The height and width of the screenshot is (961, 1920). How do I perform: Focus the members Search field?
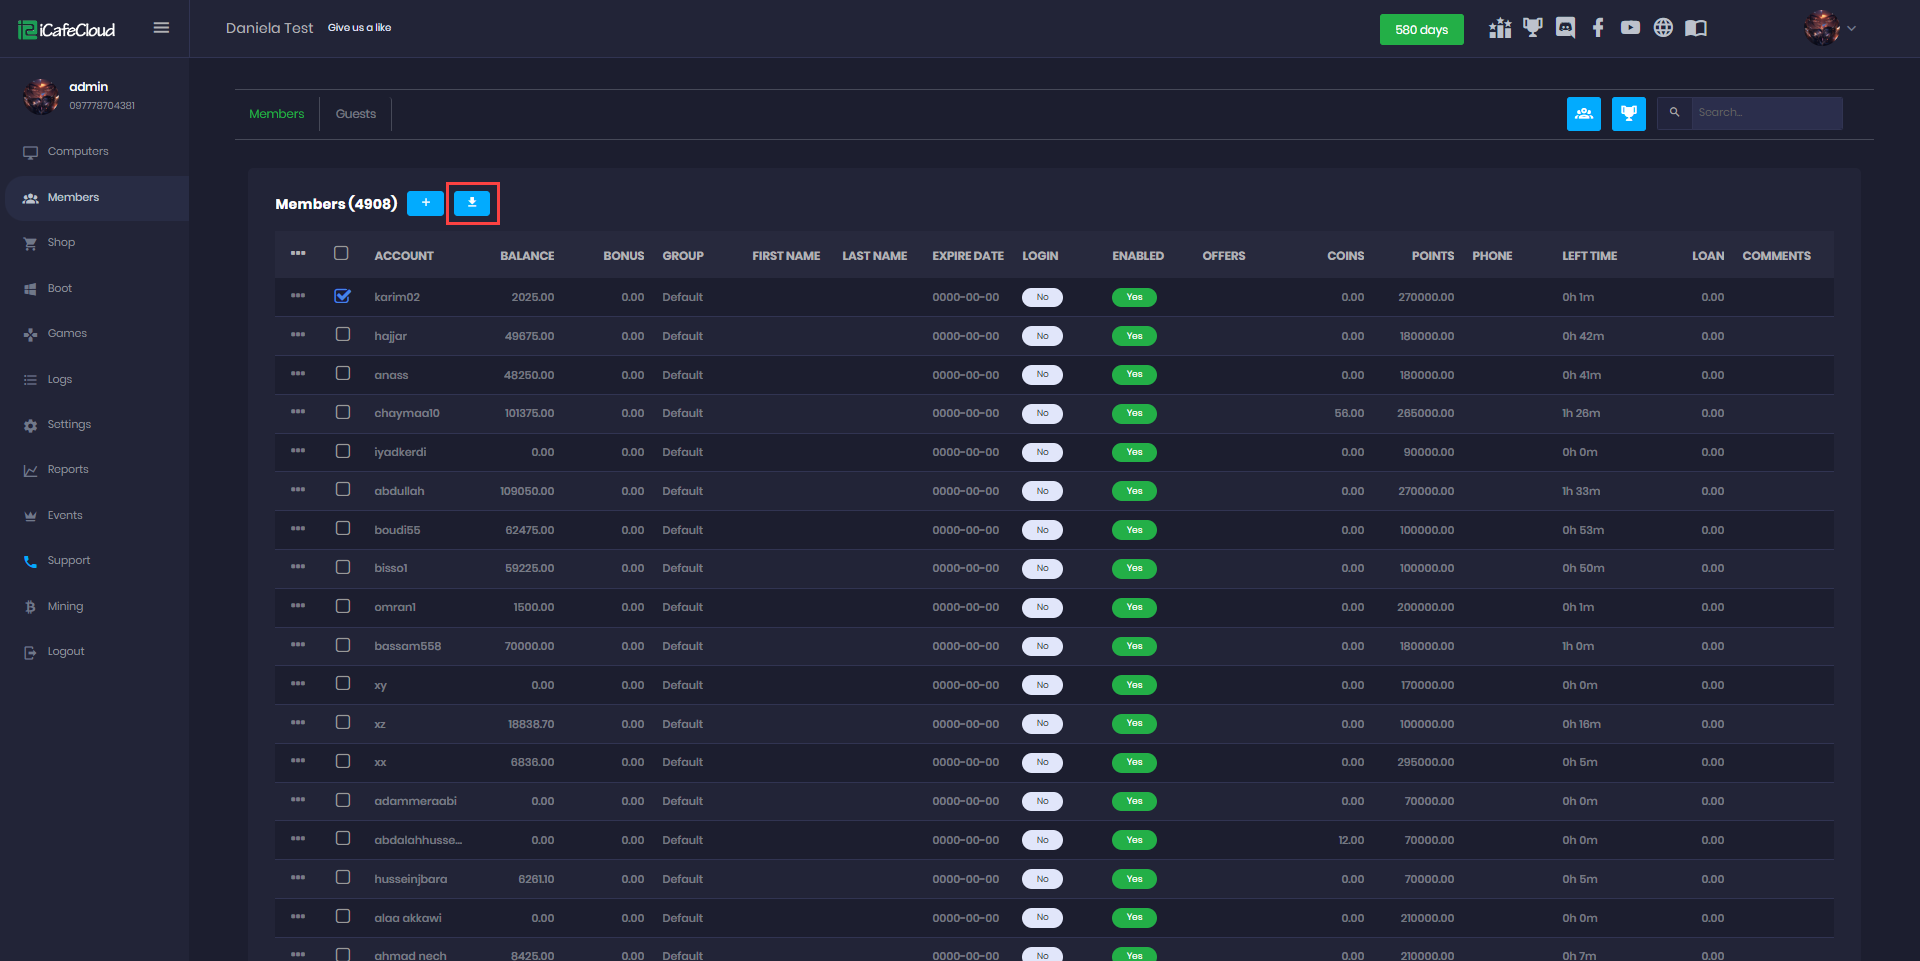(x=1765, y=113)
